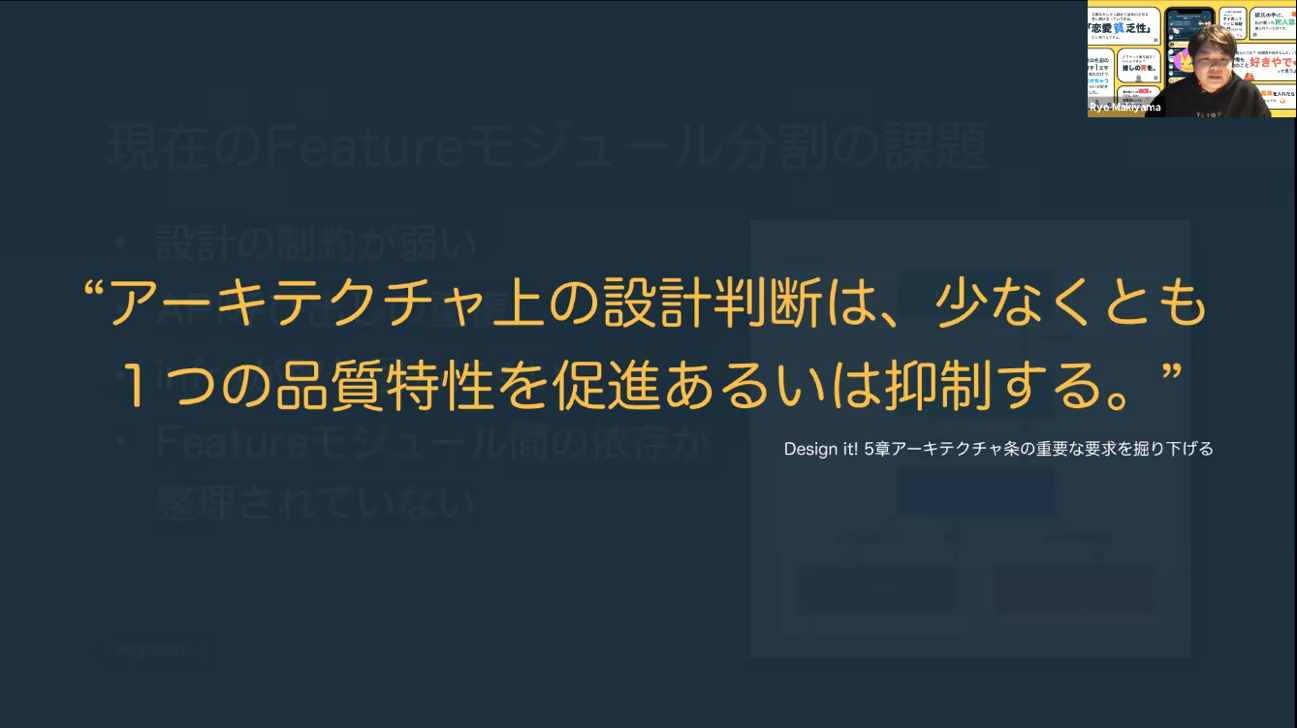Click the speaker's webcam video thumbnail
The height and width of the screenshot is (728, 1297).
click(x=1192, y=59)
